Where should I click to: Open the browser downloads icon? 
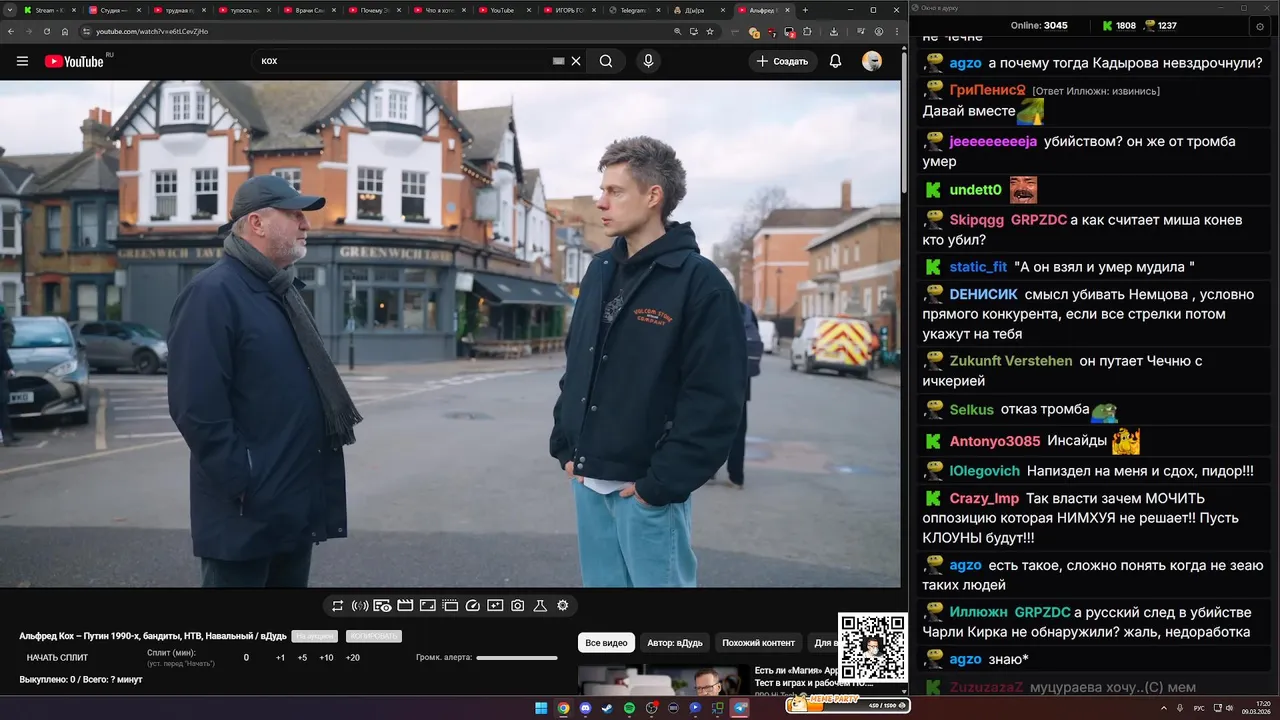click(x=834, y=31)
